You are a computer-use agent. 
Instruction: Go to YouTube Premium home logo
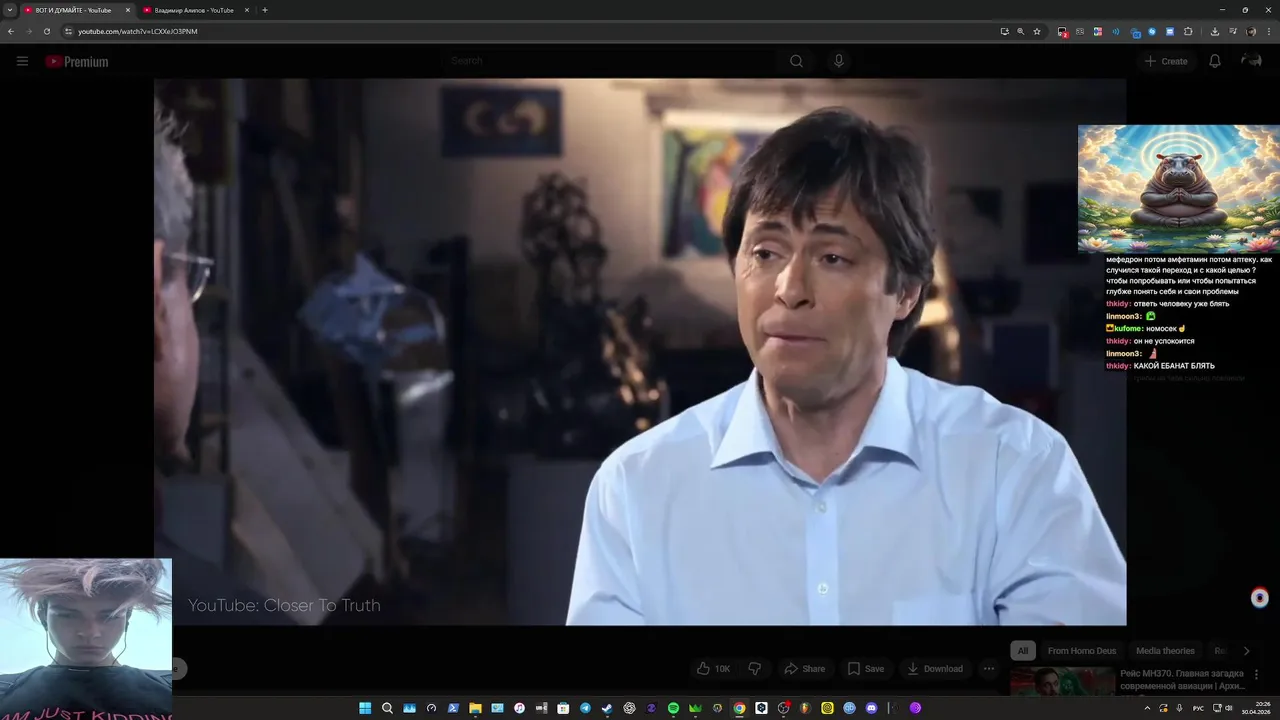76,61
